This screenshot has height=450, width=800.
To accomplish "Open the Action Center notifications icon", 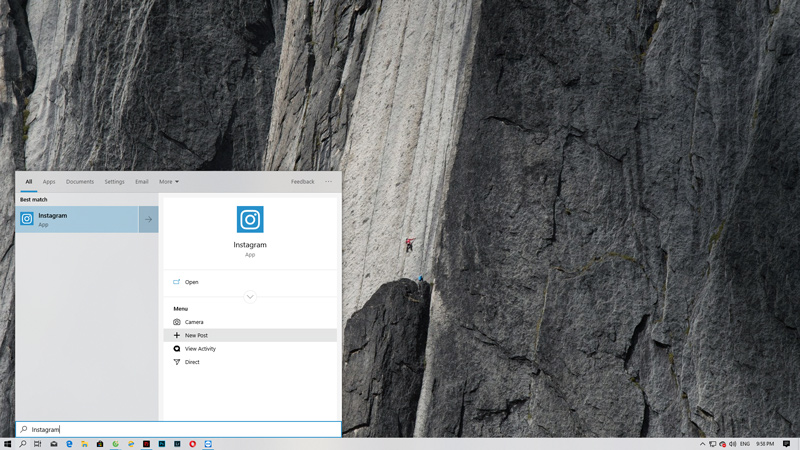I will tap(787, 443).
